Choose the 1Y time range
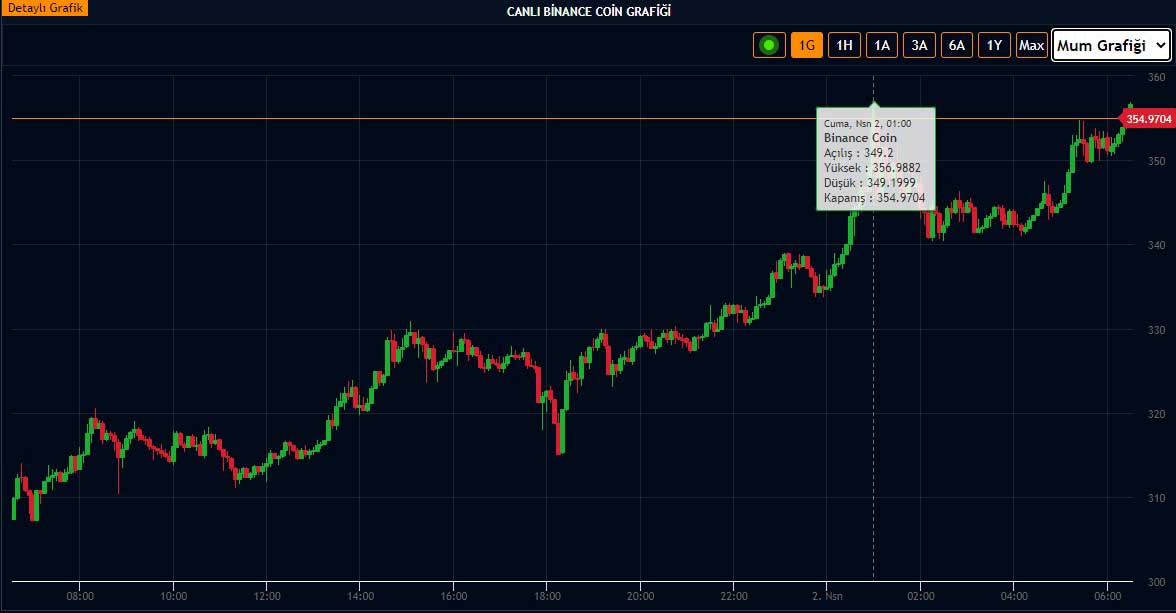This screenshot has width=1176, height=613. pyautogui.click(x=994, y=45)
